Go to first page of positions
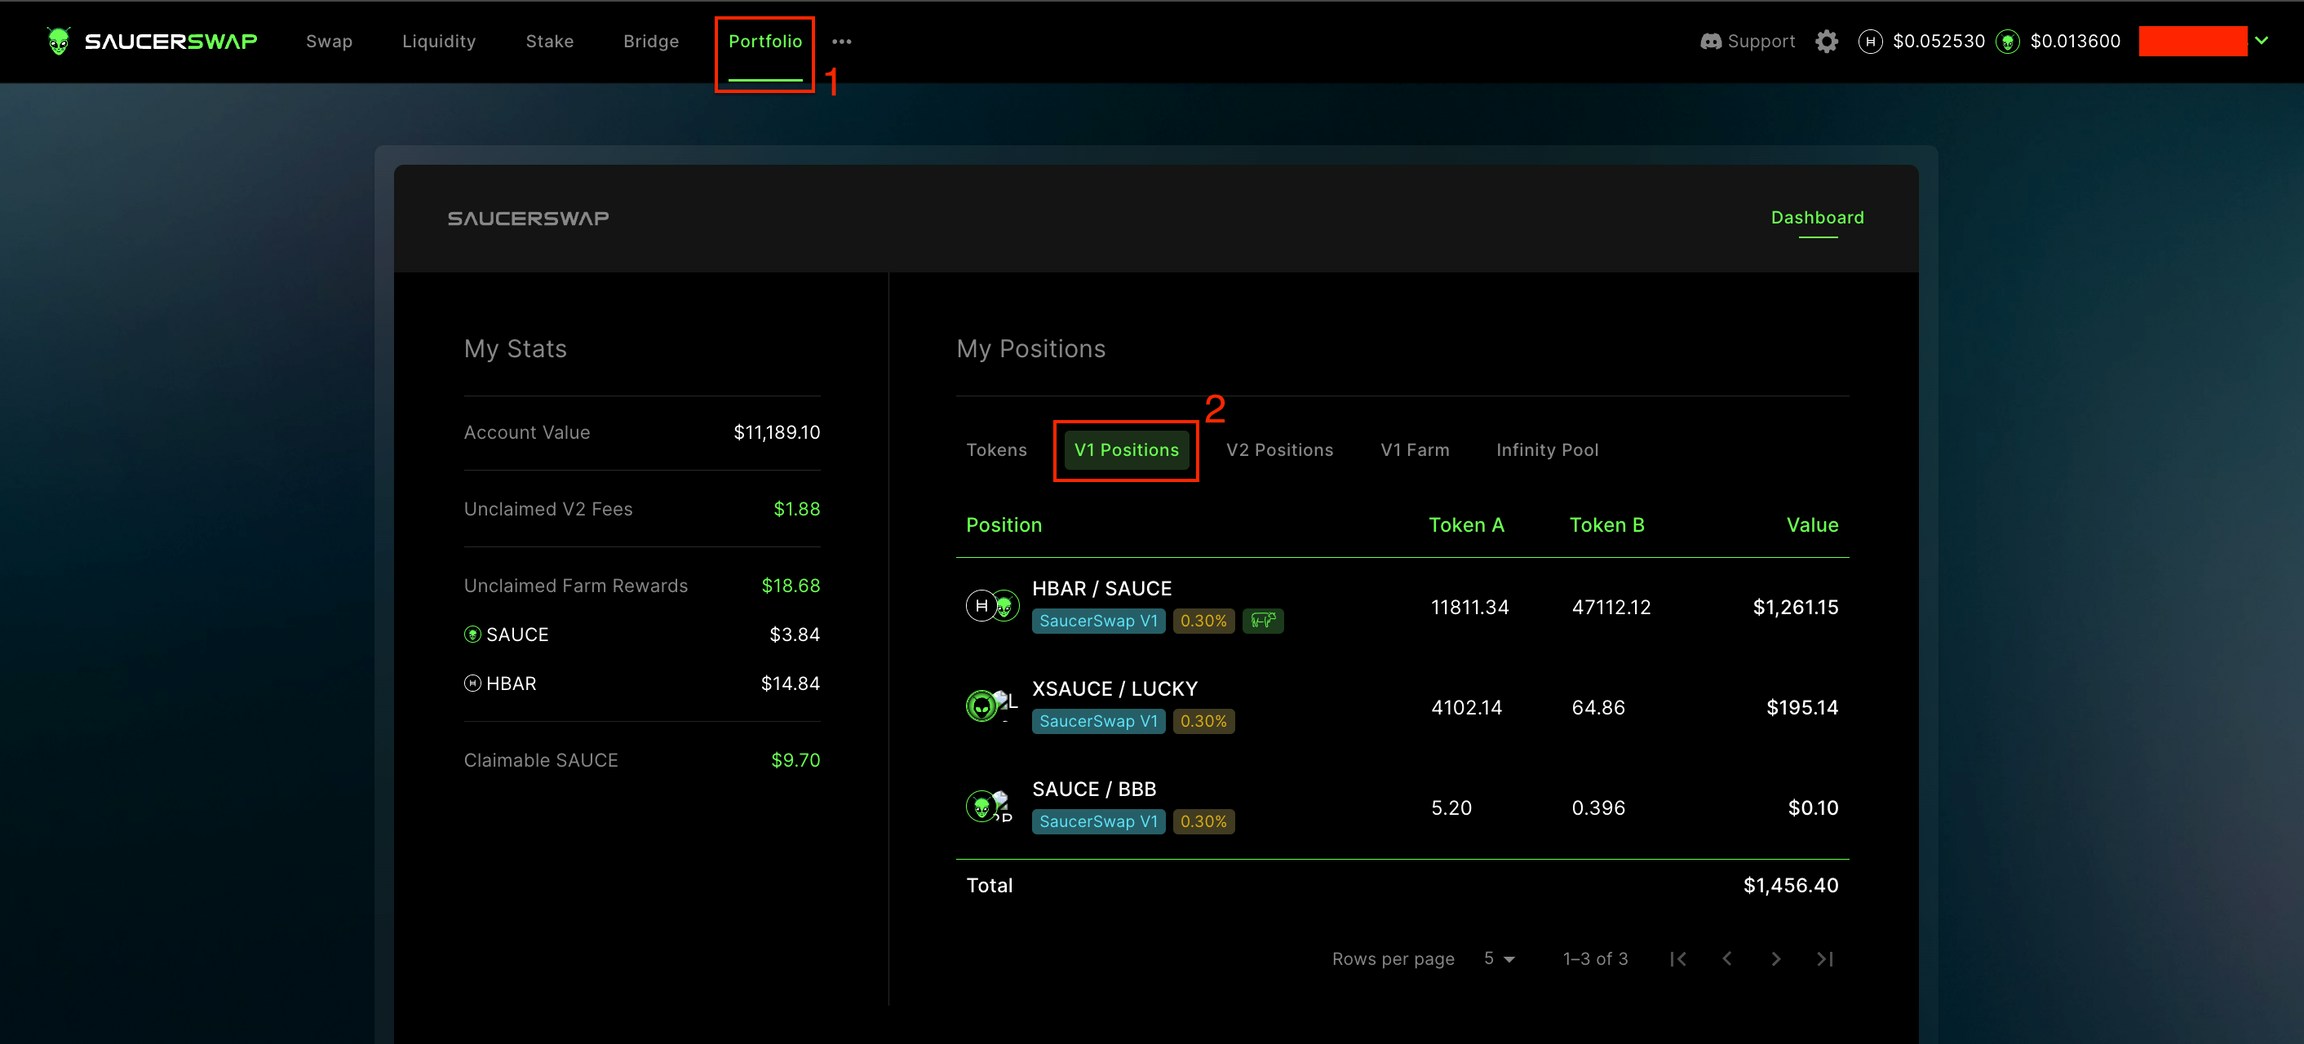2304x1044 pixels. point(1679,959)
